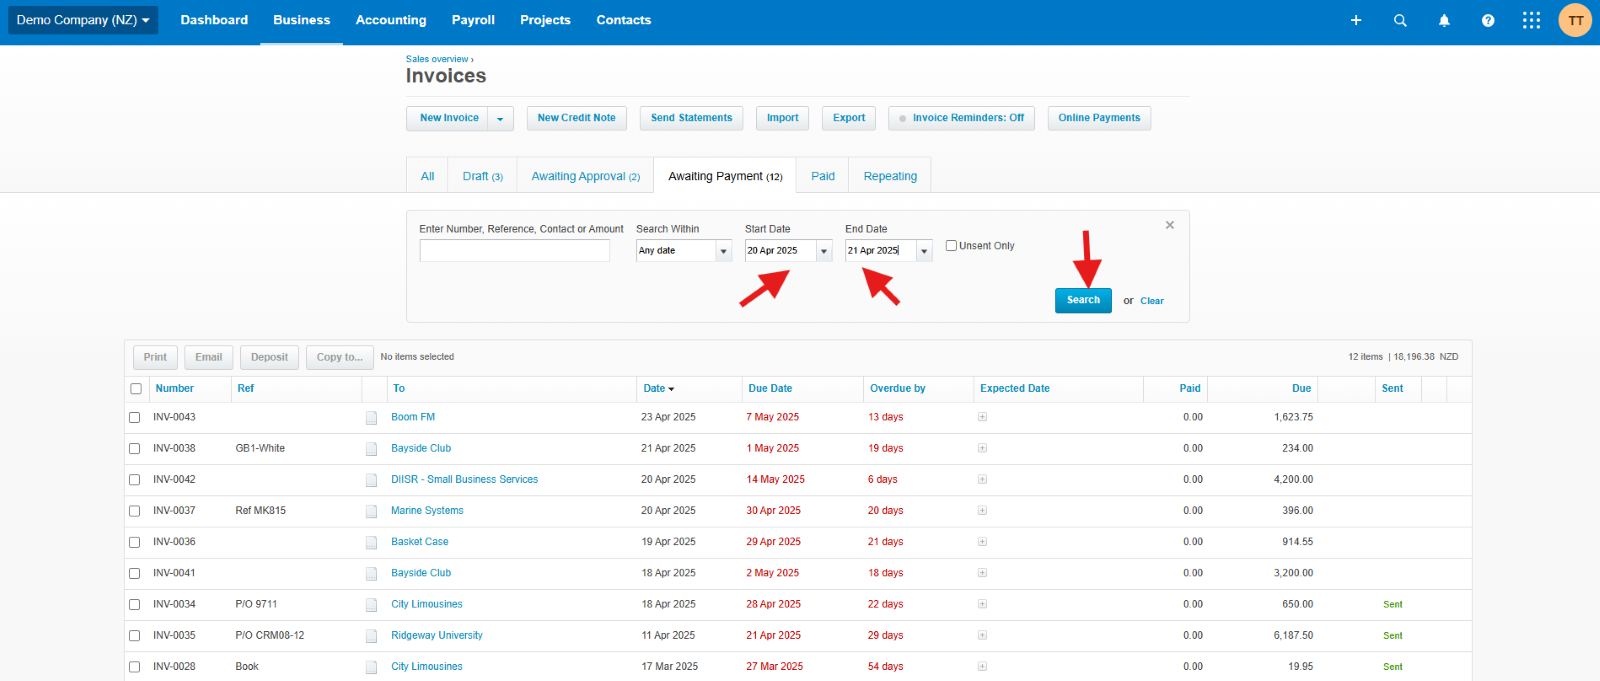
Task: Click the Print button above the table
Action: 155,357
